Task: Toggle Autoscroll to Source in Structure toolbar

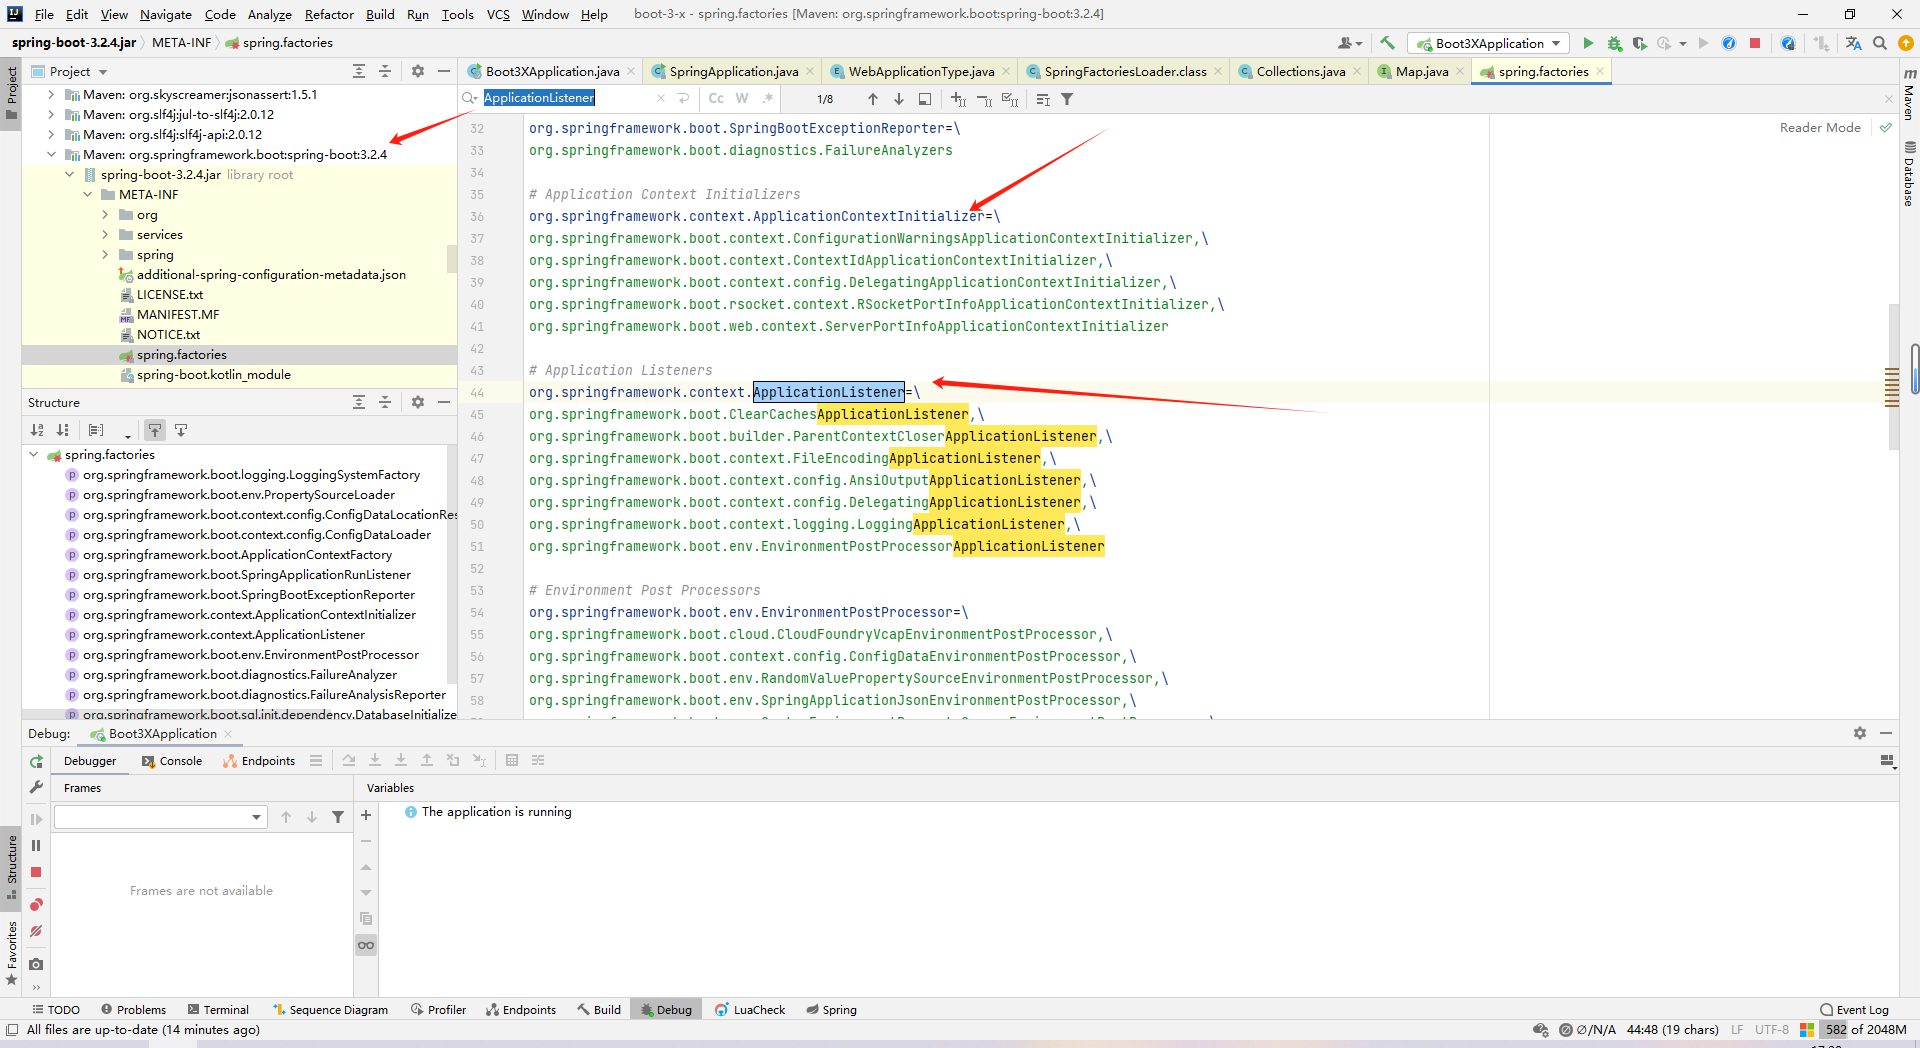Action: click(x=155, y=430)
